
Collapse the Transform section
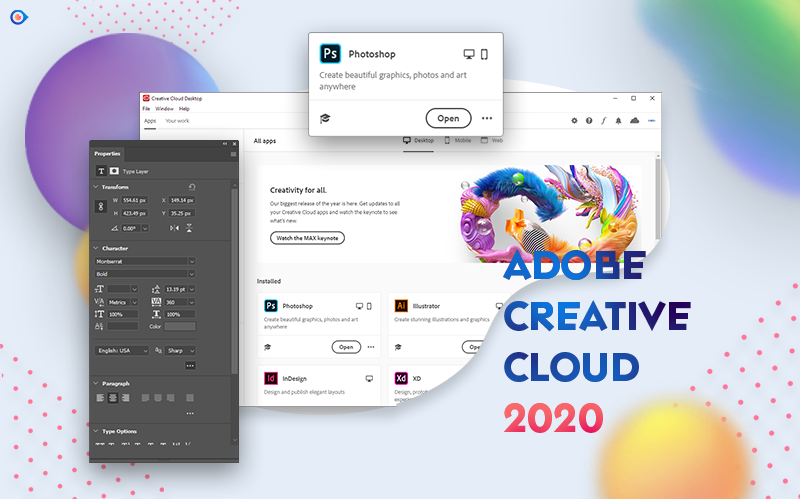pos(96,187)
